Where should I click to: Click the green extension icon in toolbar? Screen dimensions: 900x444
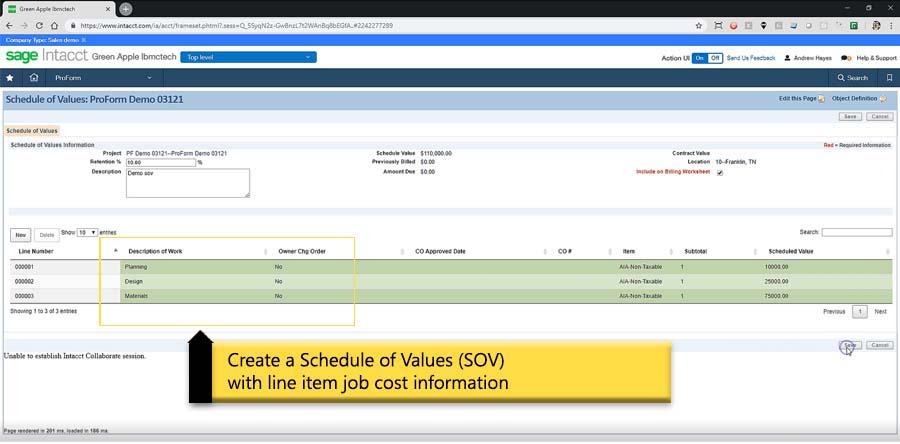[x=854, y=26]
